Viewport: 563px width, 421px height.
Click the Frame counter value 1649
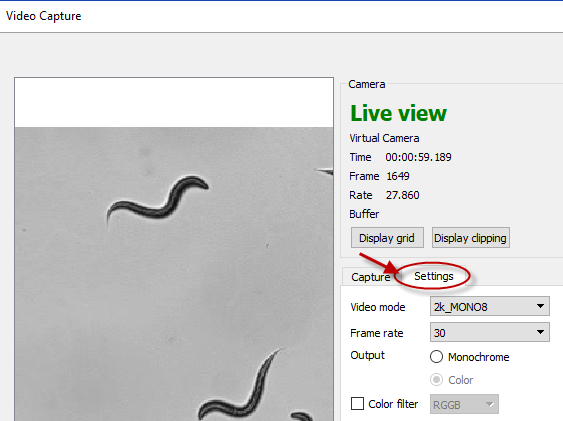398,176
